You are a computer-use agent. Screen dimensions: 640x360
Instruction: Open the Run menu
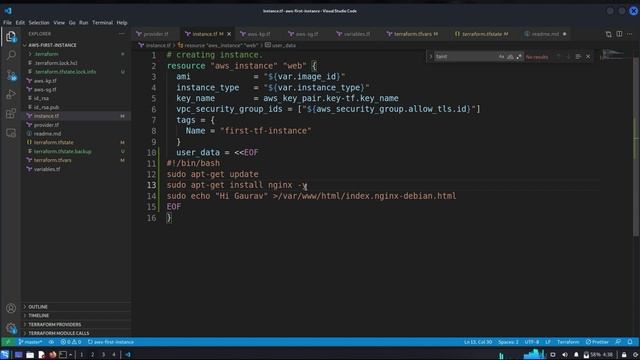84,22
